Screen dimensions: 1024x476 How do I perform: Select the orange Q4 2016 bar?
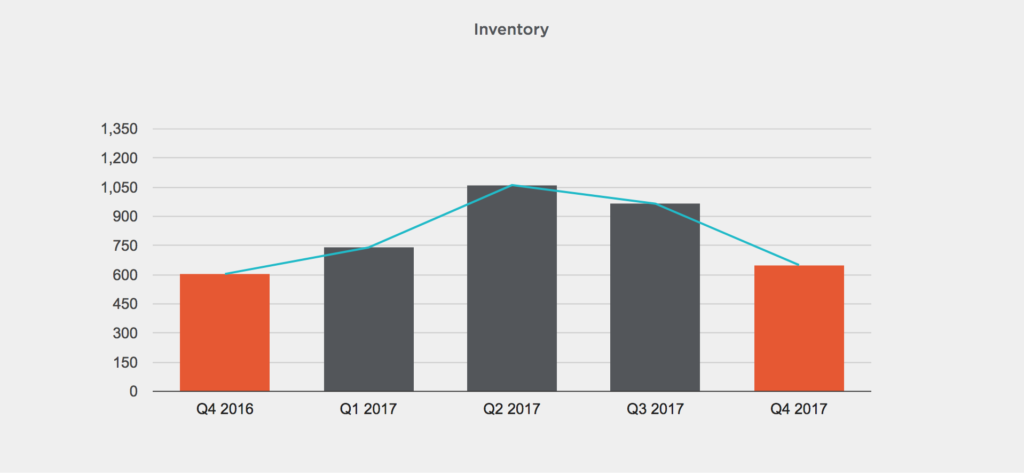pos(225,332)
